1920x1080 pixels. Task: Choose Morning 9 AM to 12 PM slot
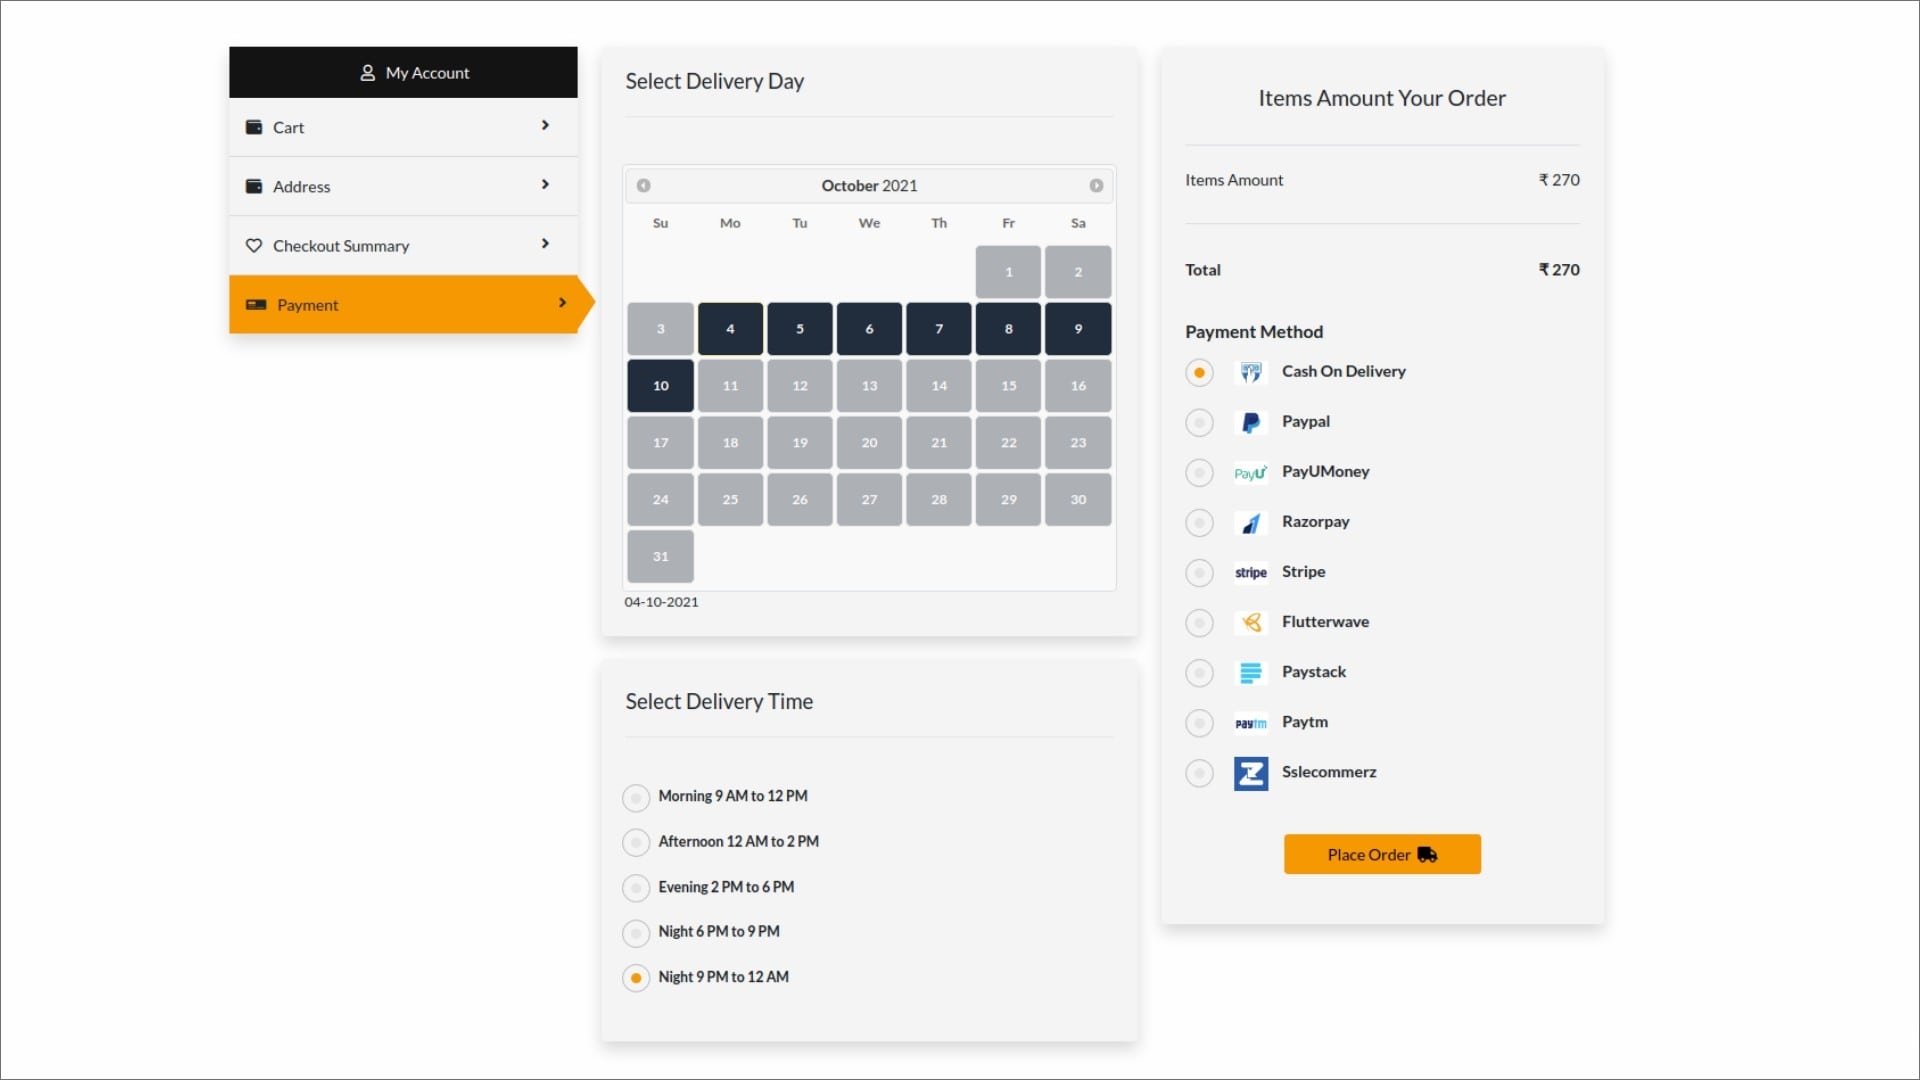(636, 797)
